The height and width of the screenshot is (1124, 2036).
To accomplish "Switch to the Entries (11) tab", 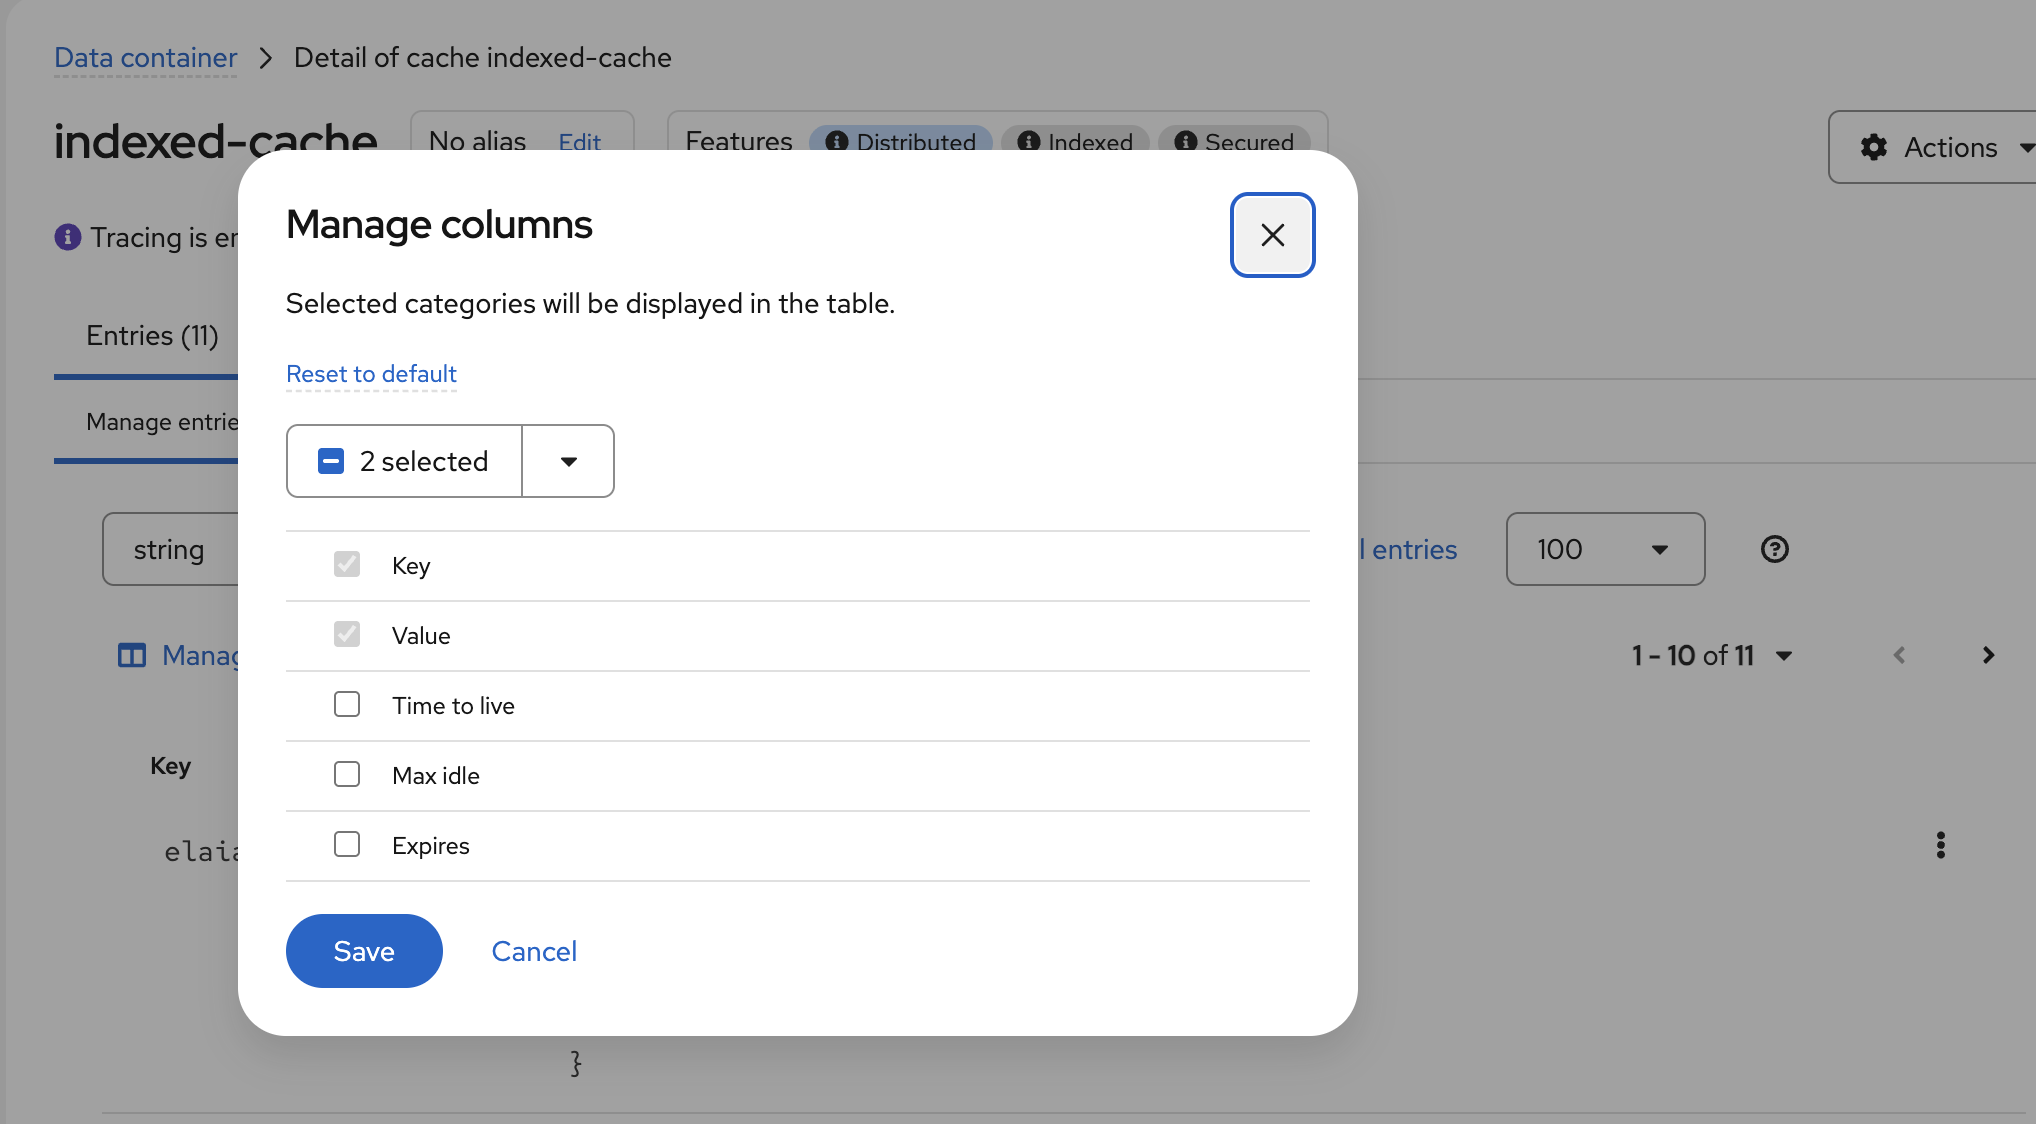I will 152,336.
